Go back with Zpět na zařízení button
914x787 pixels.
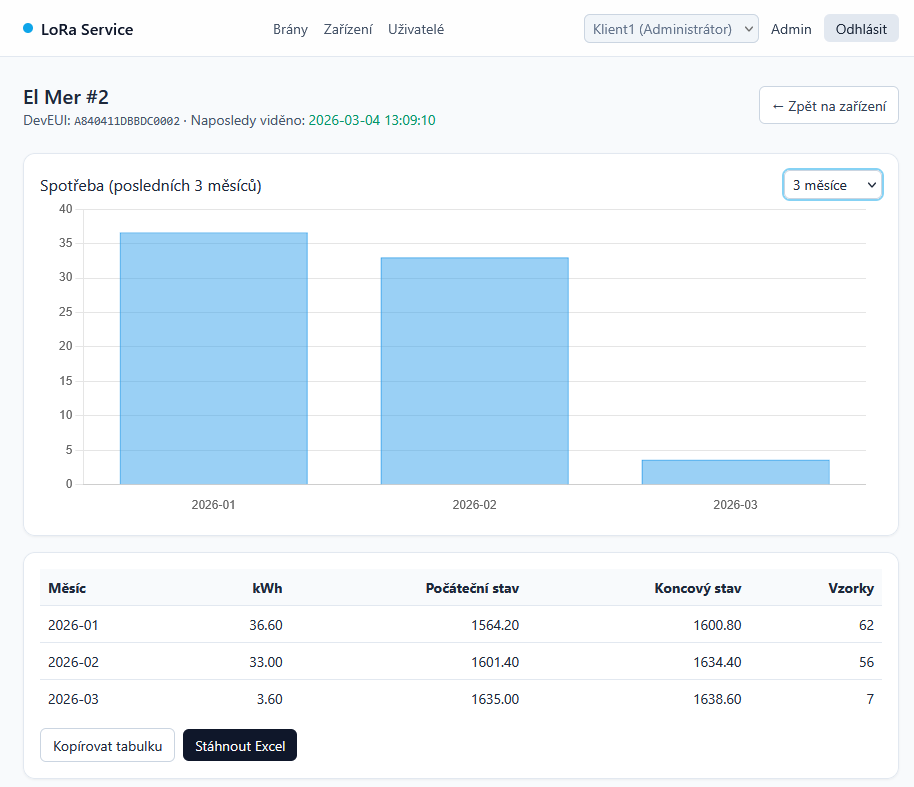pos(828,105)
